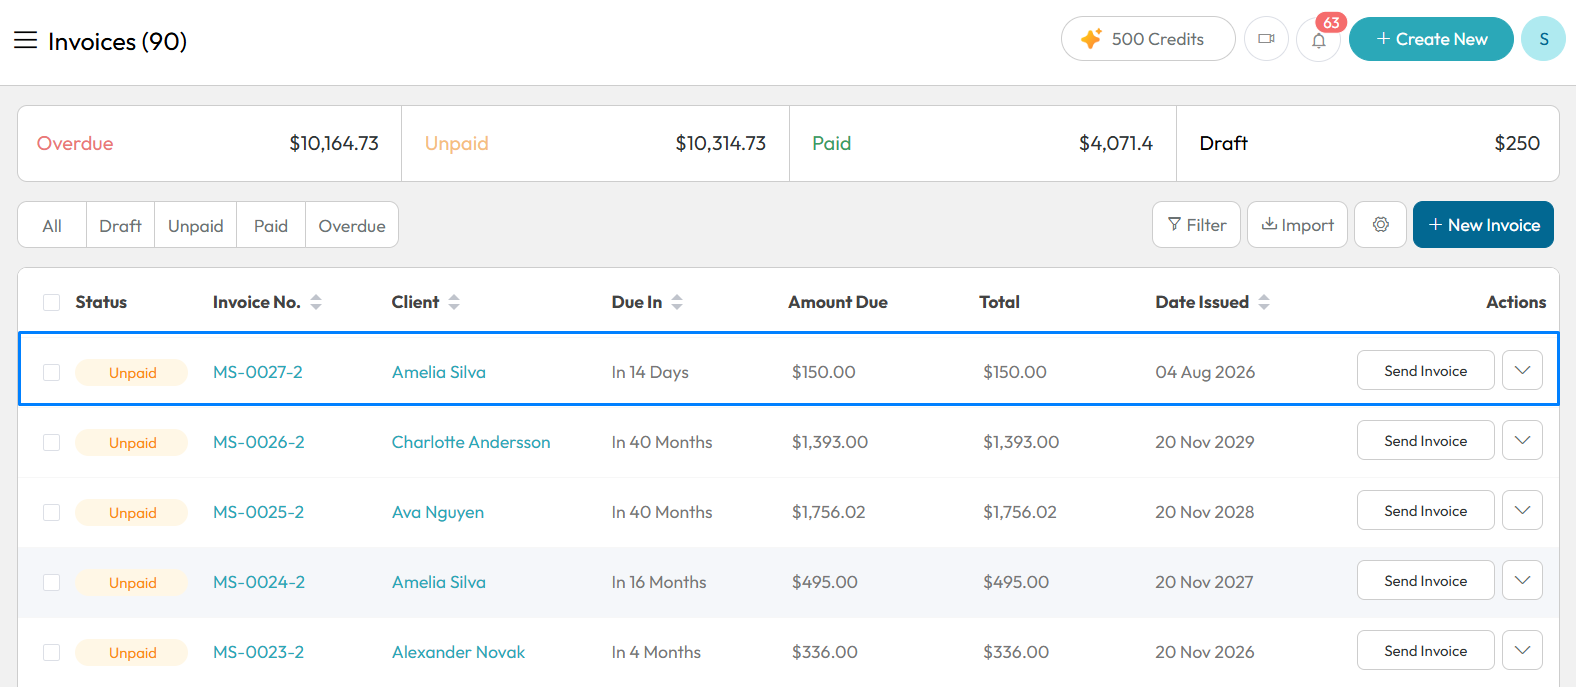Select checkbox for invoice MS-0027-2
This screenshot has height=687, width=1576.
click(51, 372)
